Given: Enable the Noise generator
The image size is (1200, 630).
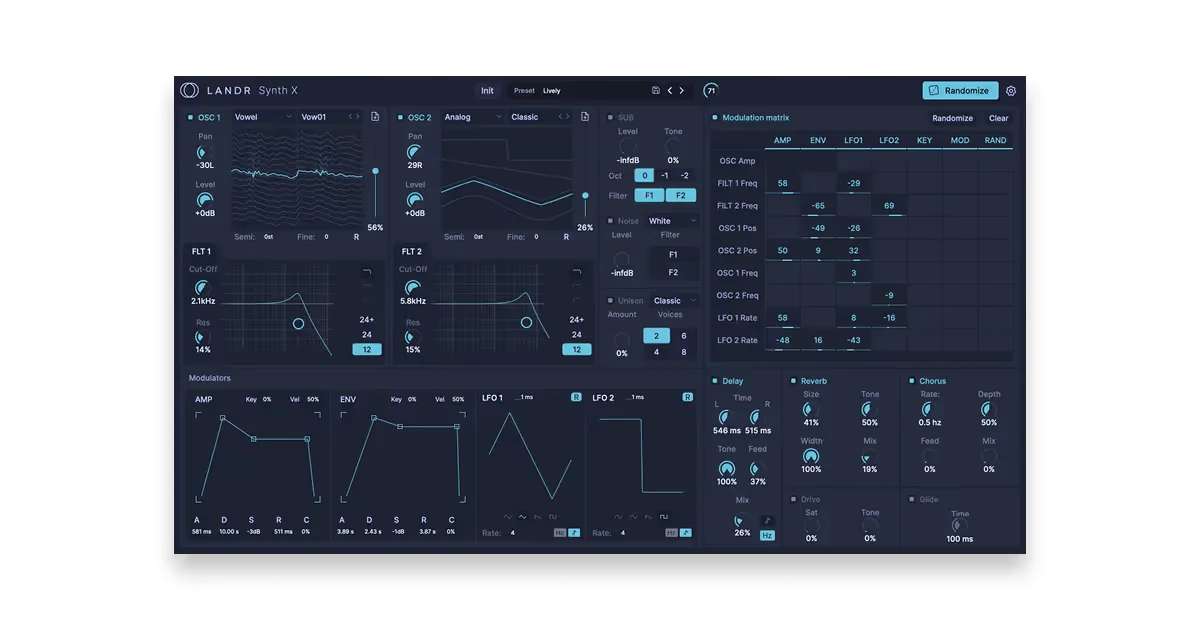Looking at the screenshot, I should click(611, 221).
